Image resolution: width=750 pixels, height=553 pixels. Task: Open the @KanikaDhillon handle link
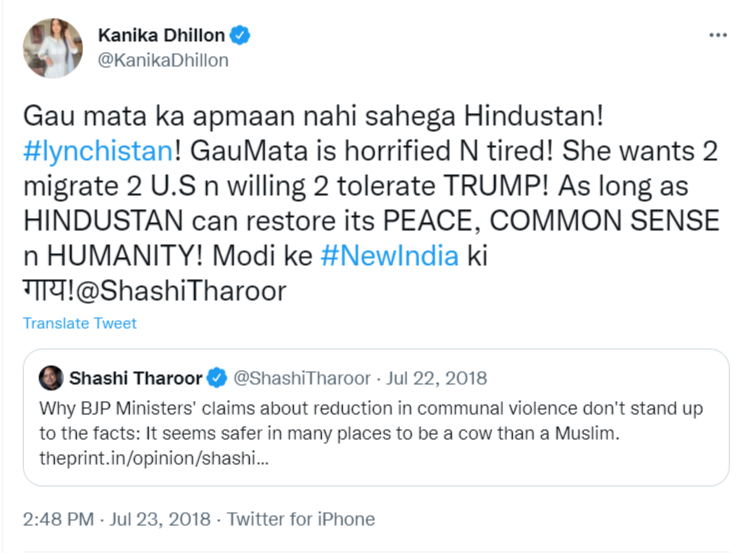pyautogui.click(x=163, y=60)
